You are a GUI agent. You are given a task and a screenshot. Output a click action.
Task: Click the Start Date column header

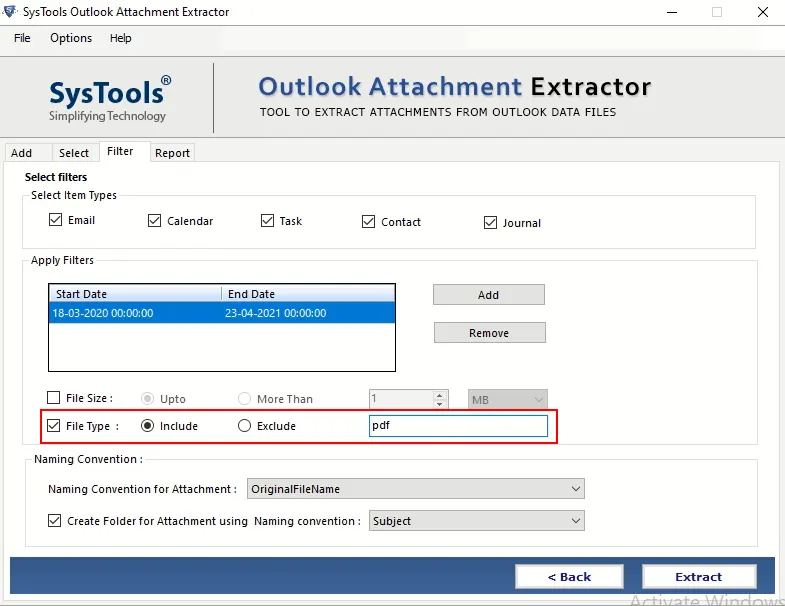[135, 294]
